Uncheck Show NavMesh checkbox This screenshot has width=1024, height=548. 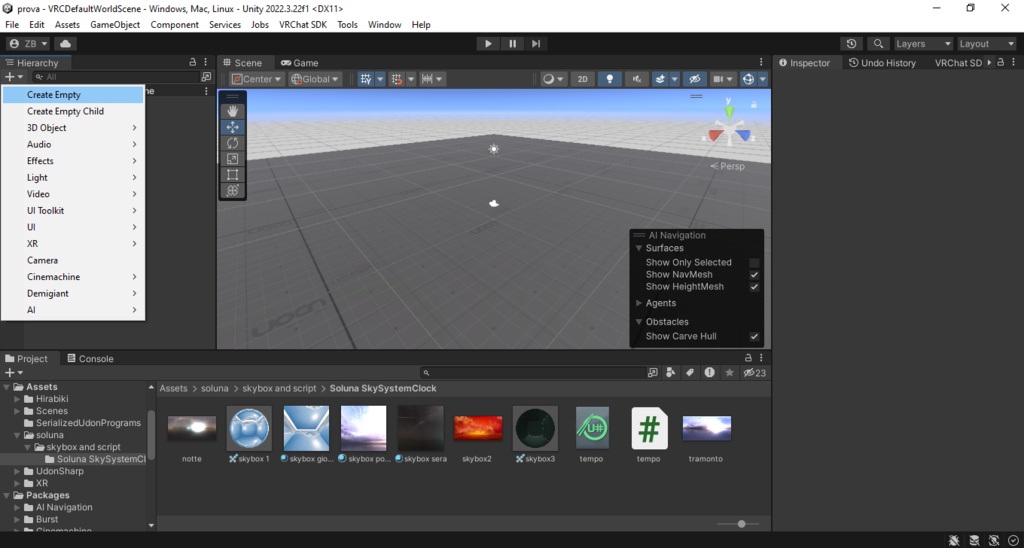[x=754, y=275]
